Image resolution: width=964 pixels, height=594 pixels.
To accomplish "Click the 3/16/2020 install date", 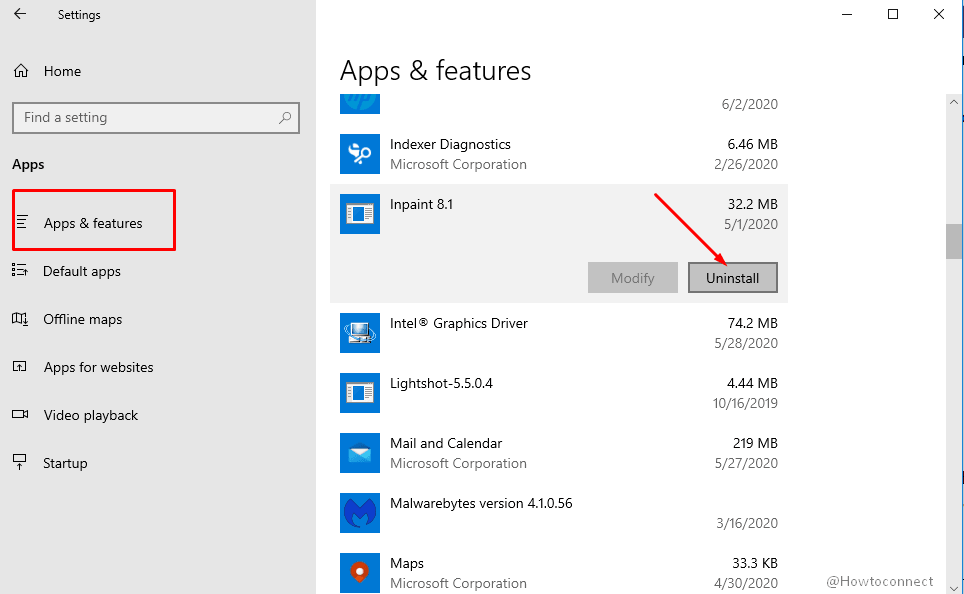I will (x=747, y=523).
